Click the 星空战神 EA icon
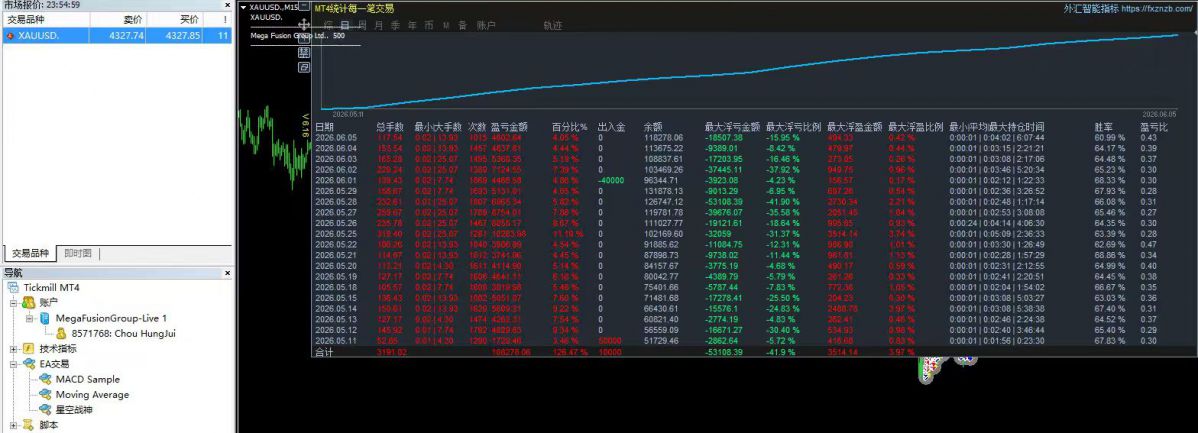This screenshot has width=1198, height=433. point(45,409)
